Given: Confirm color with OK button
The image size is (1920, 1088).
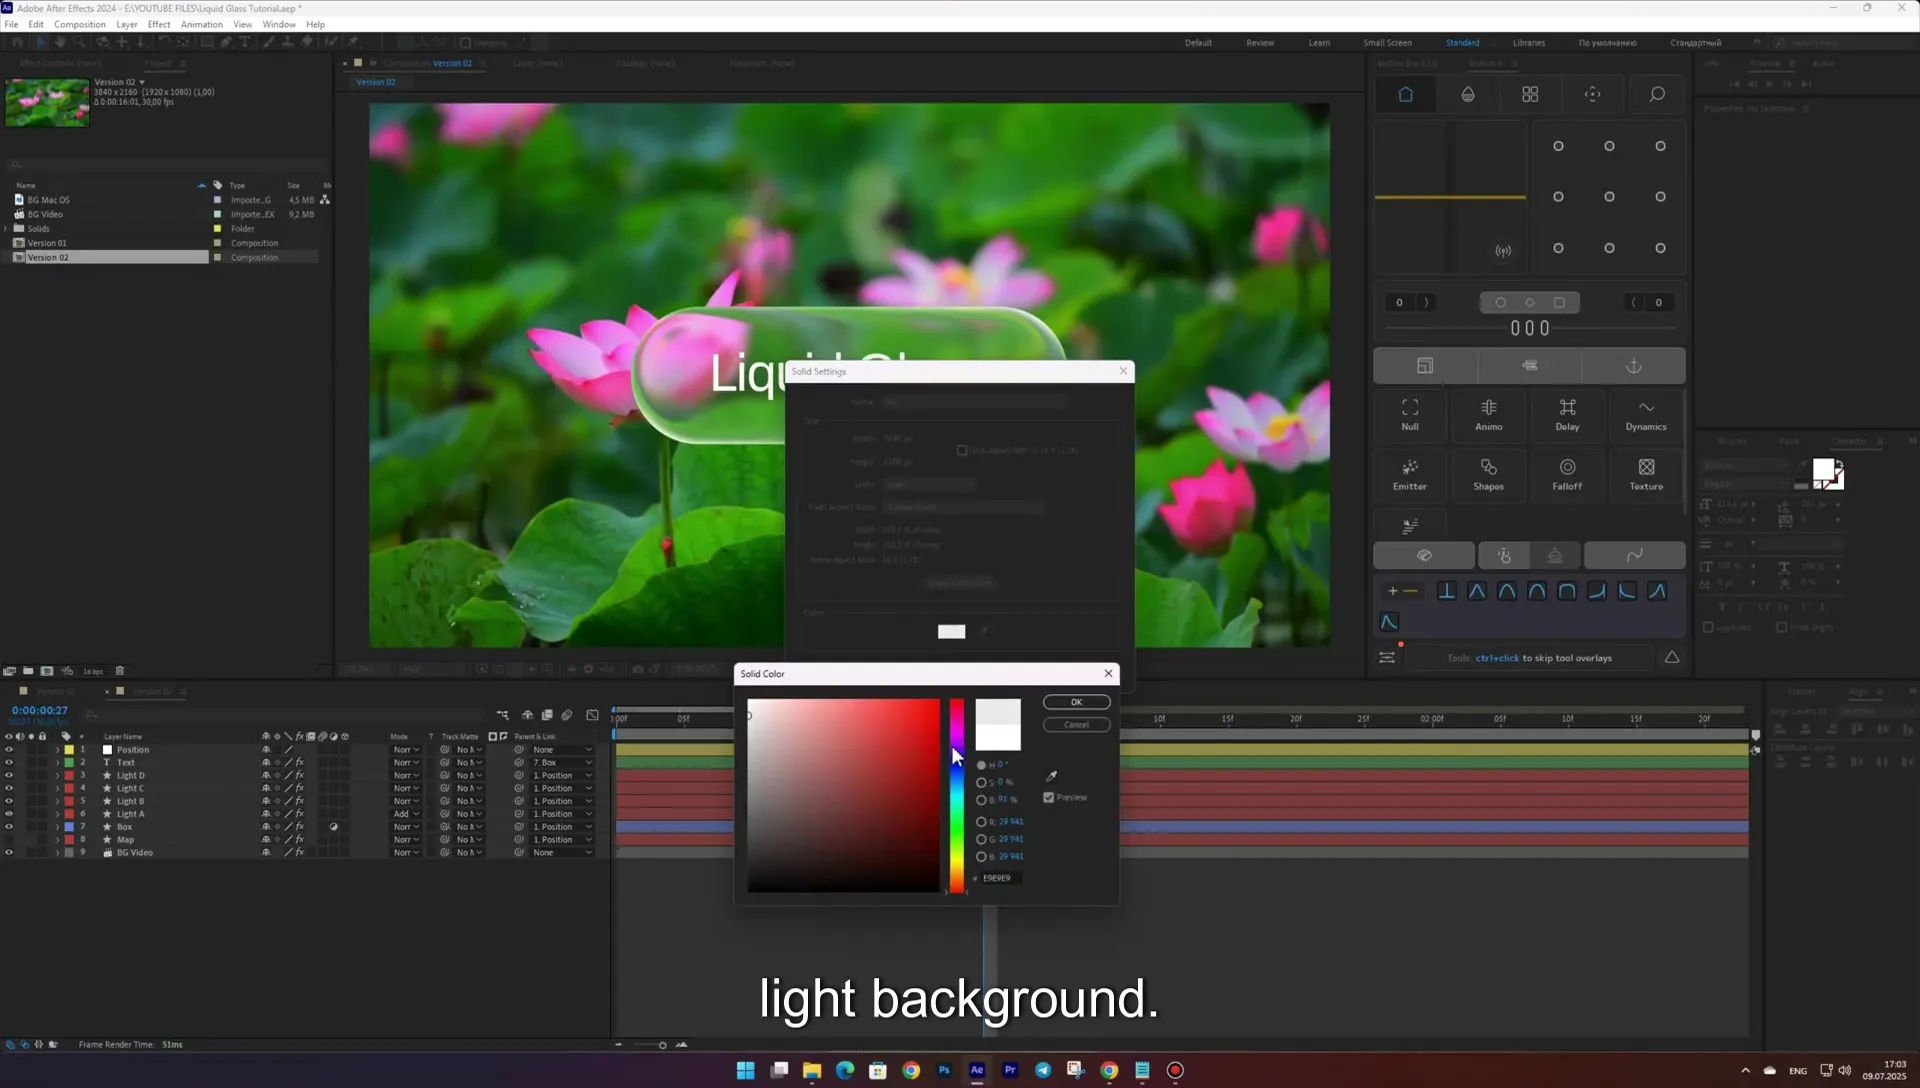Looking at the screenshot, I should click(1076, 702).
